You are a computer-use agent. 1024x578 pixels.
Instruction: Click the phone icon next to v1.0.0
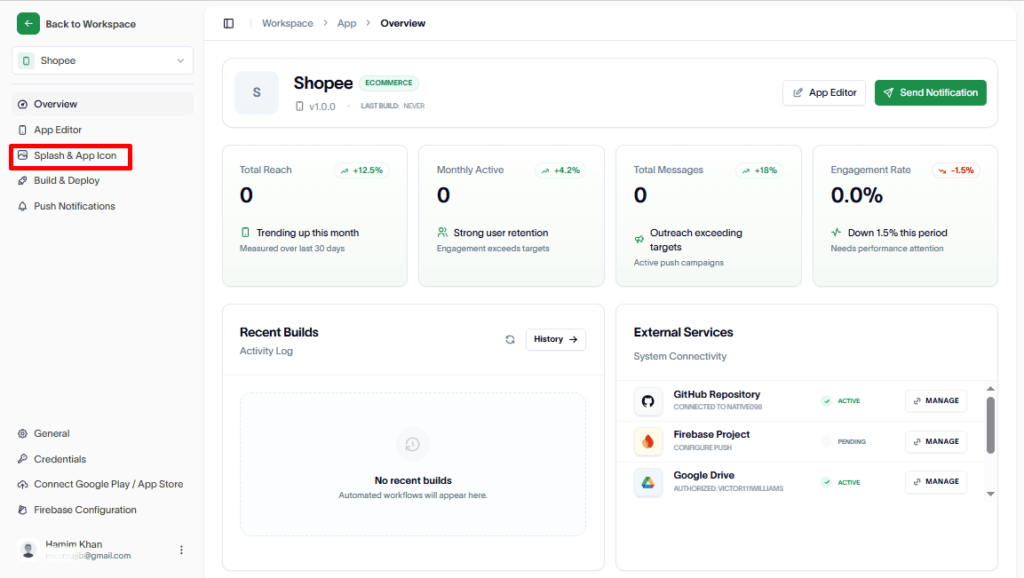click(300, 106)
